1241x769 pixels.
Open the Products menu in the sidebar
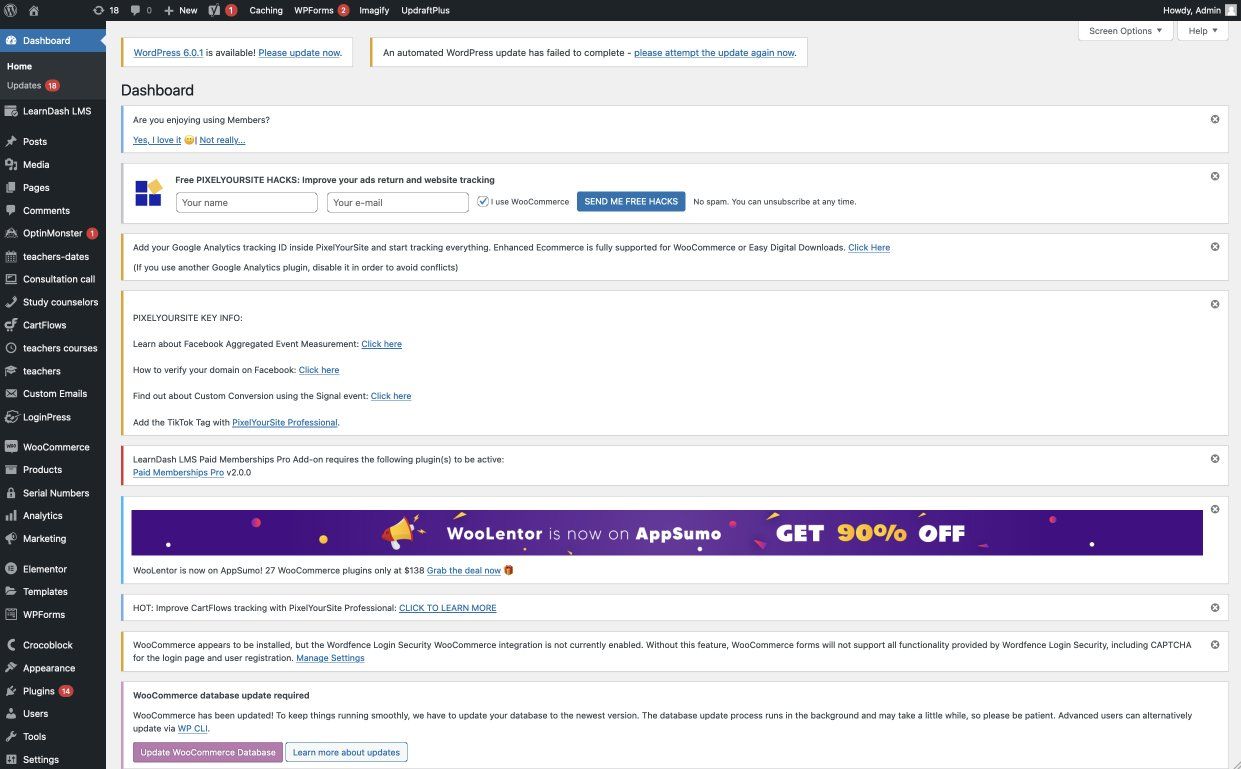pyautogui.click(x=53, y=470)
